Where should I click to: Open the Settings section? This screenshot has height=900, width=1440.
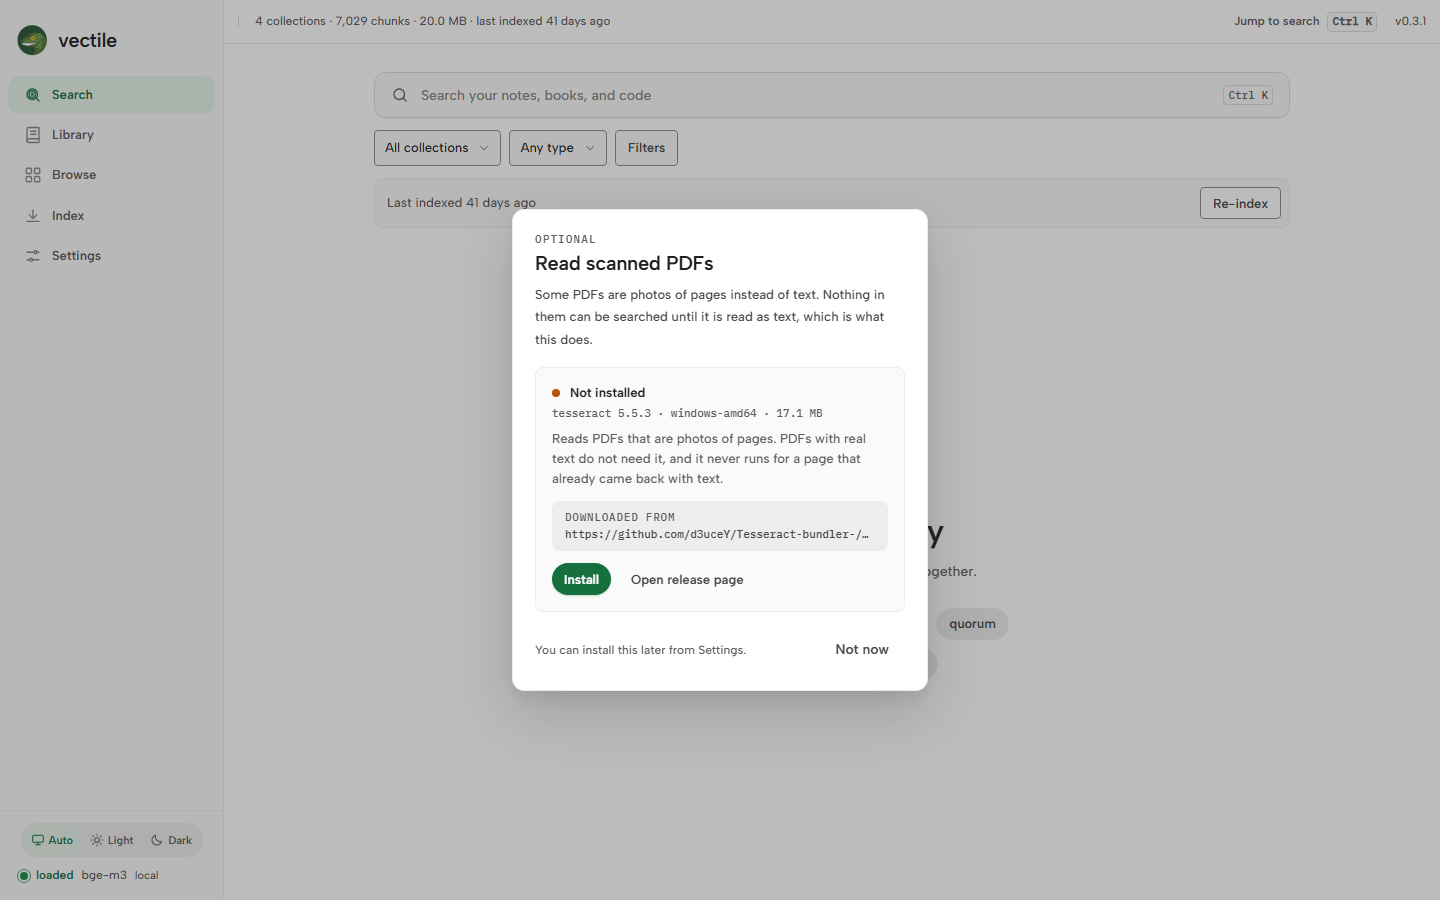coord(111,256)
